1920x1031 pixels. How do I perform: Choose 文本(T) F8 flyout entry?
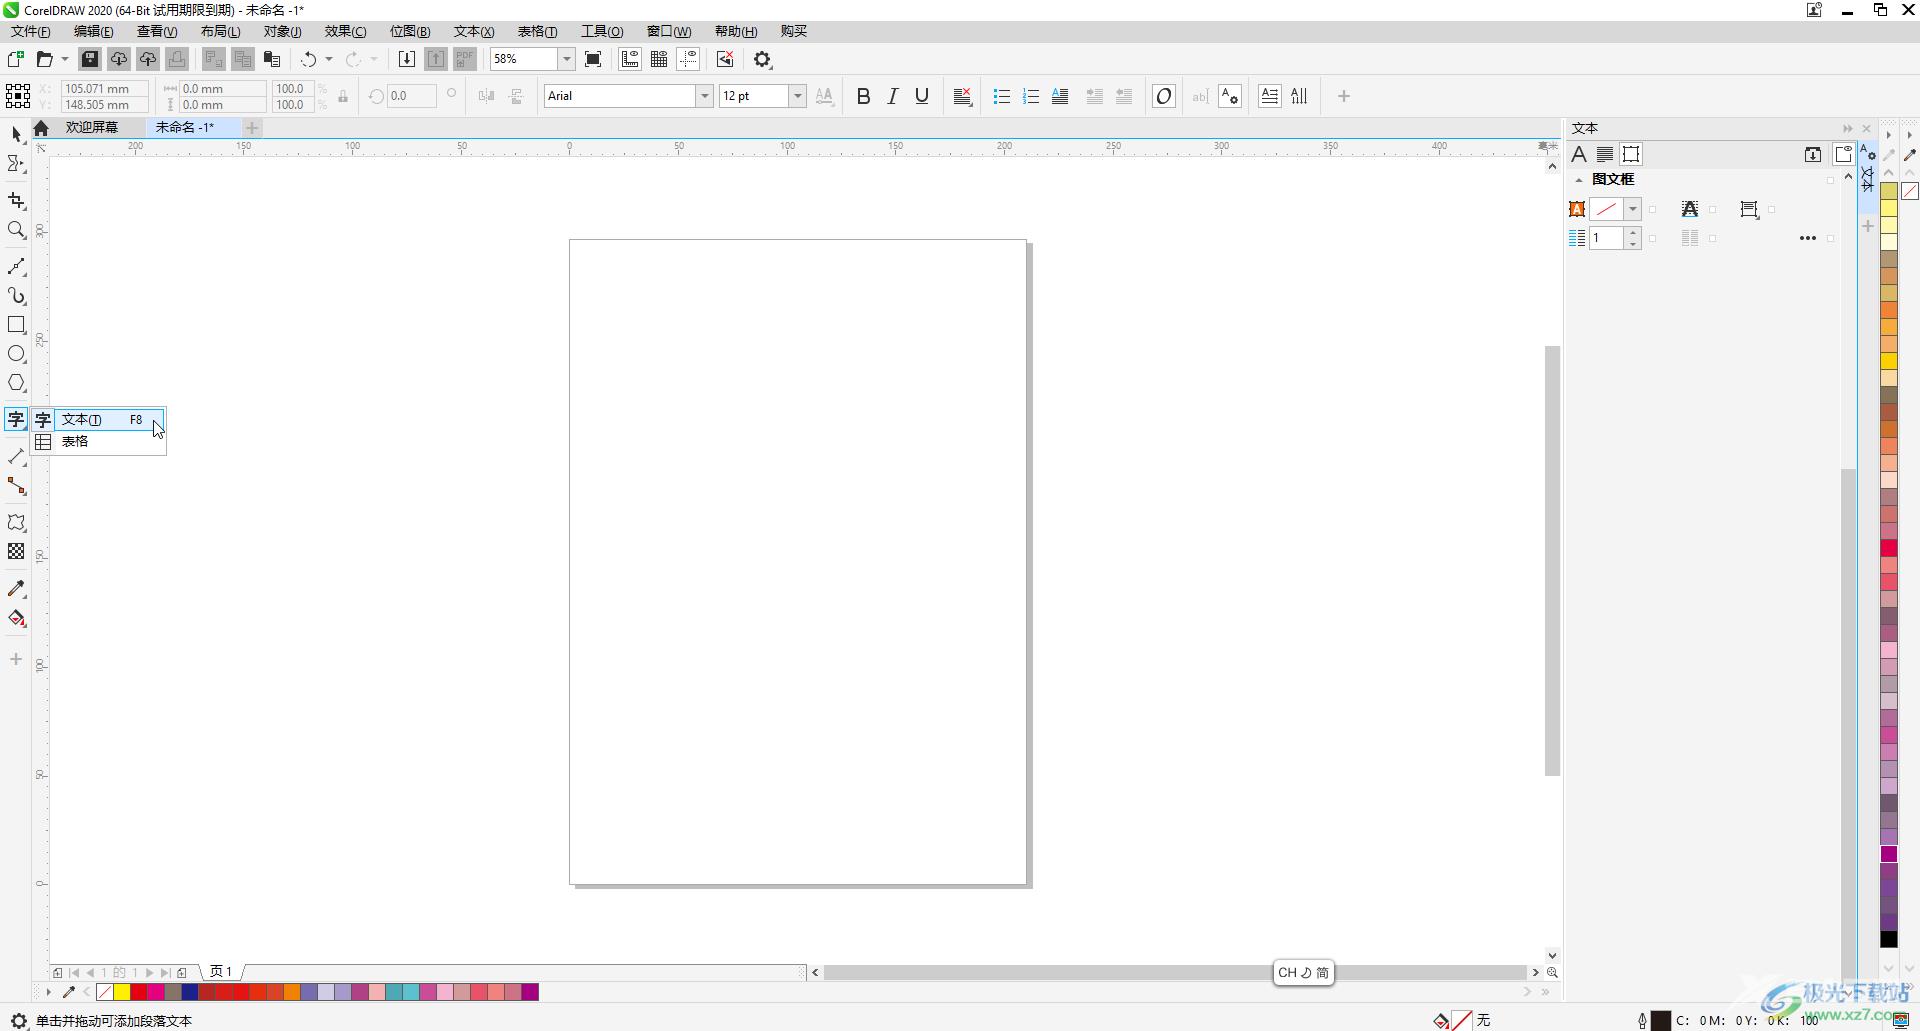[99, 420]
